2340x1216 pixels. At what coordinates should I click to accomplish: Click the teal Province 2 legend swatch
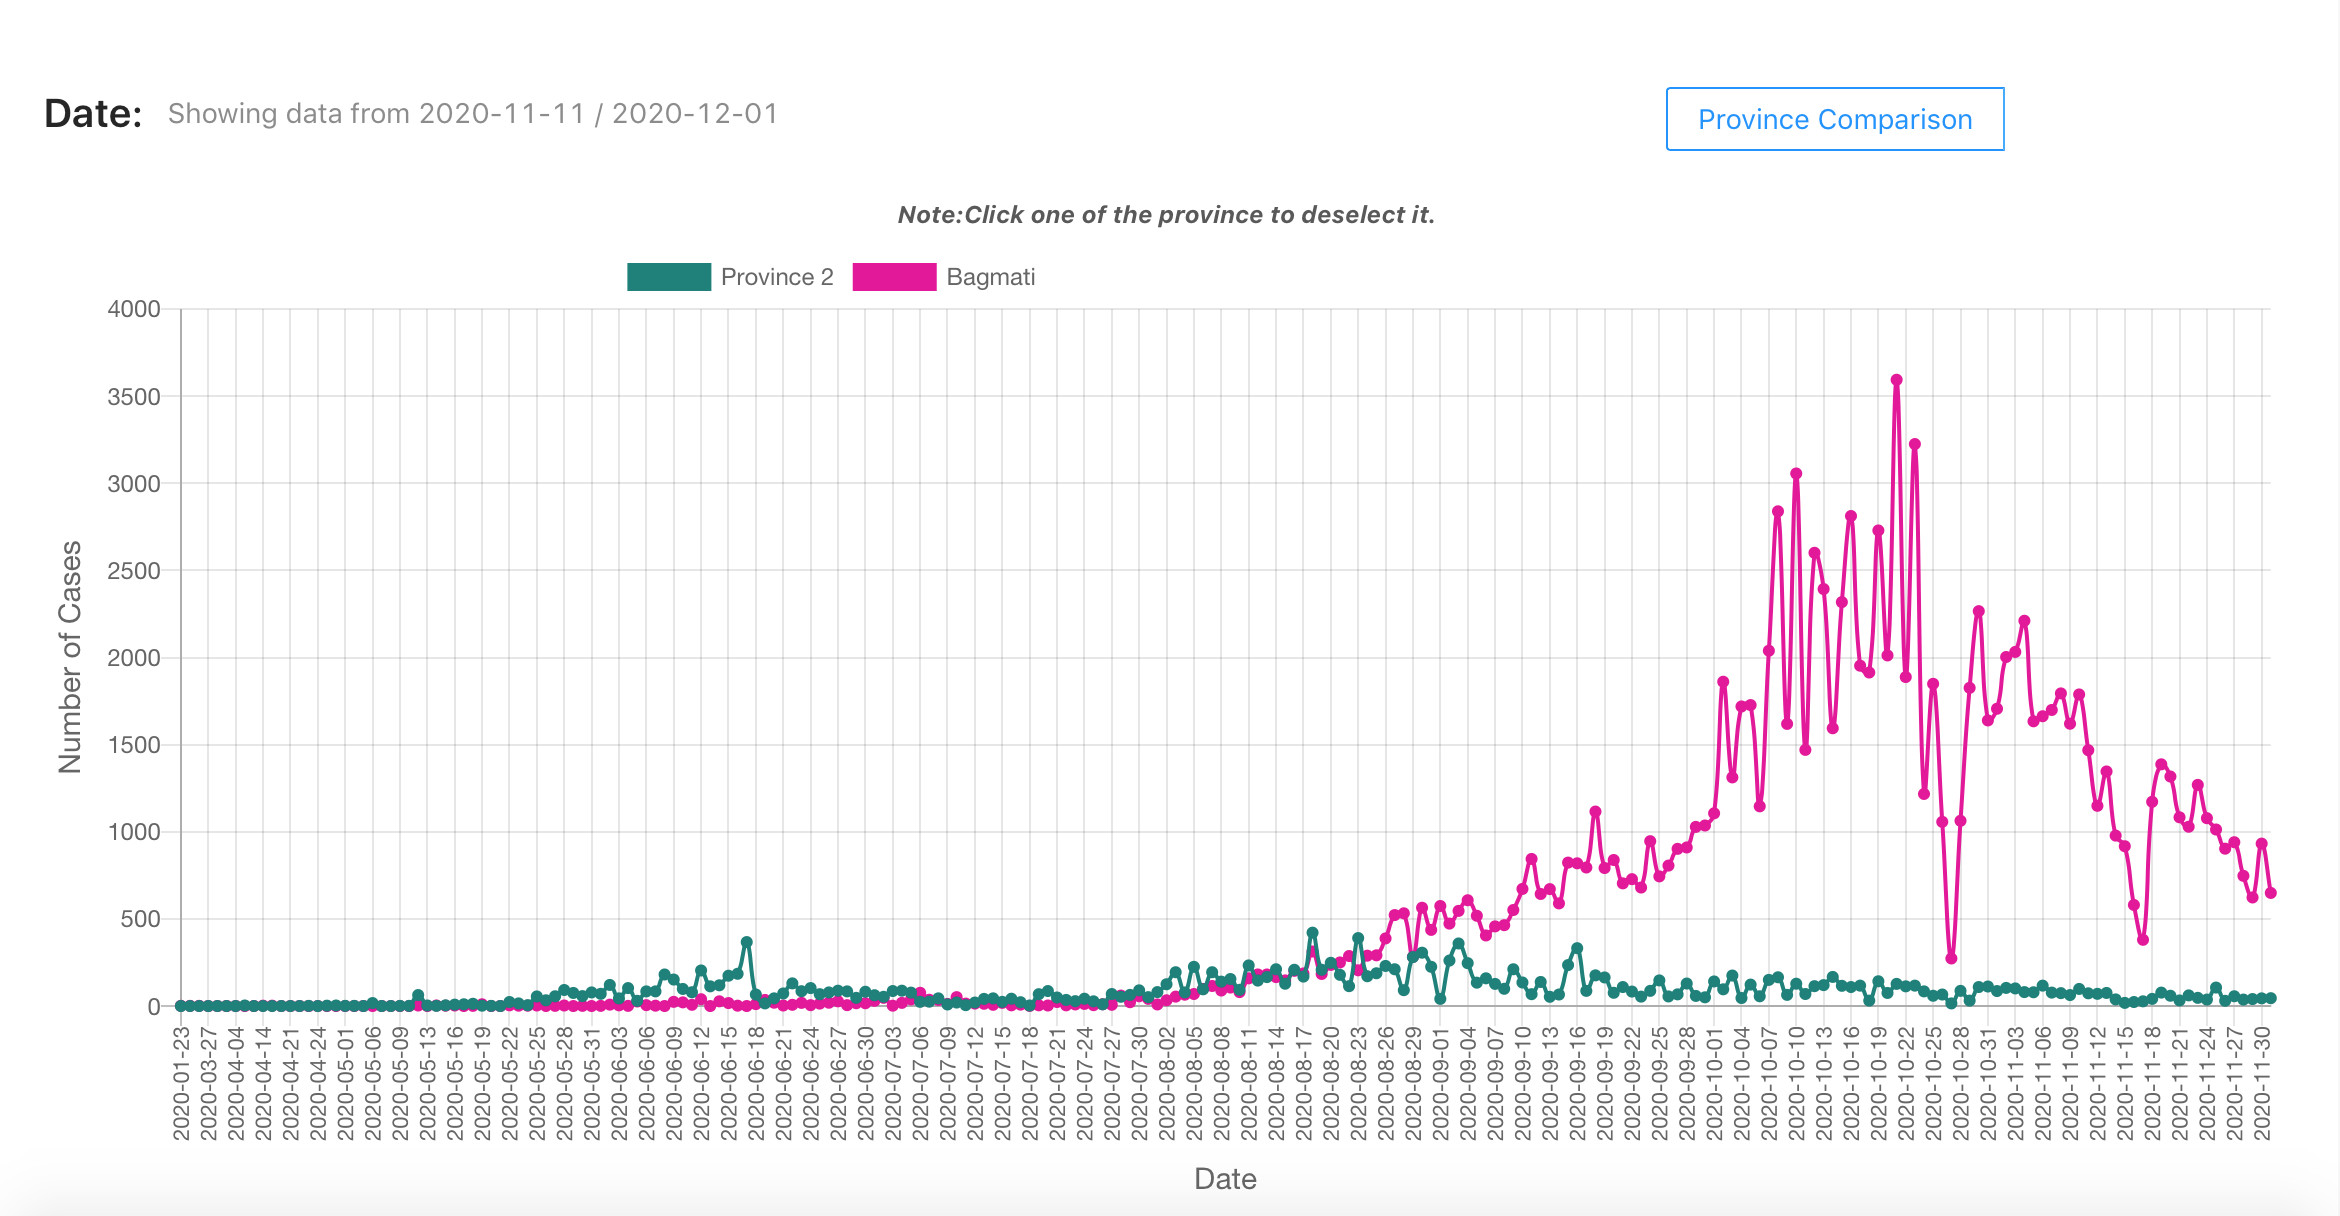[668, 277]
